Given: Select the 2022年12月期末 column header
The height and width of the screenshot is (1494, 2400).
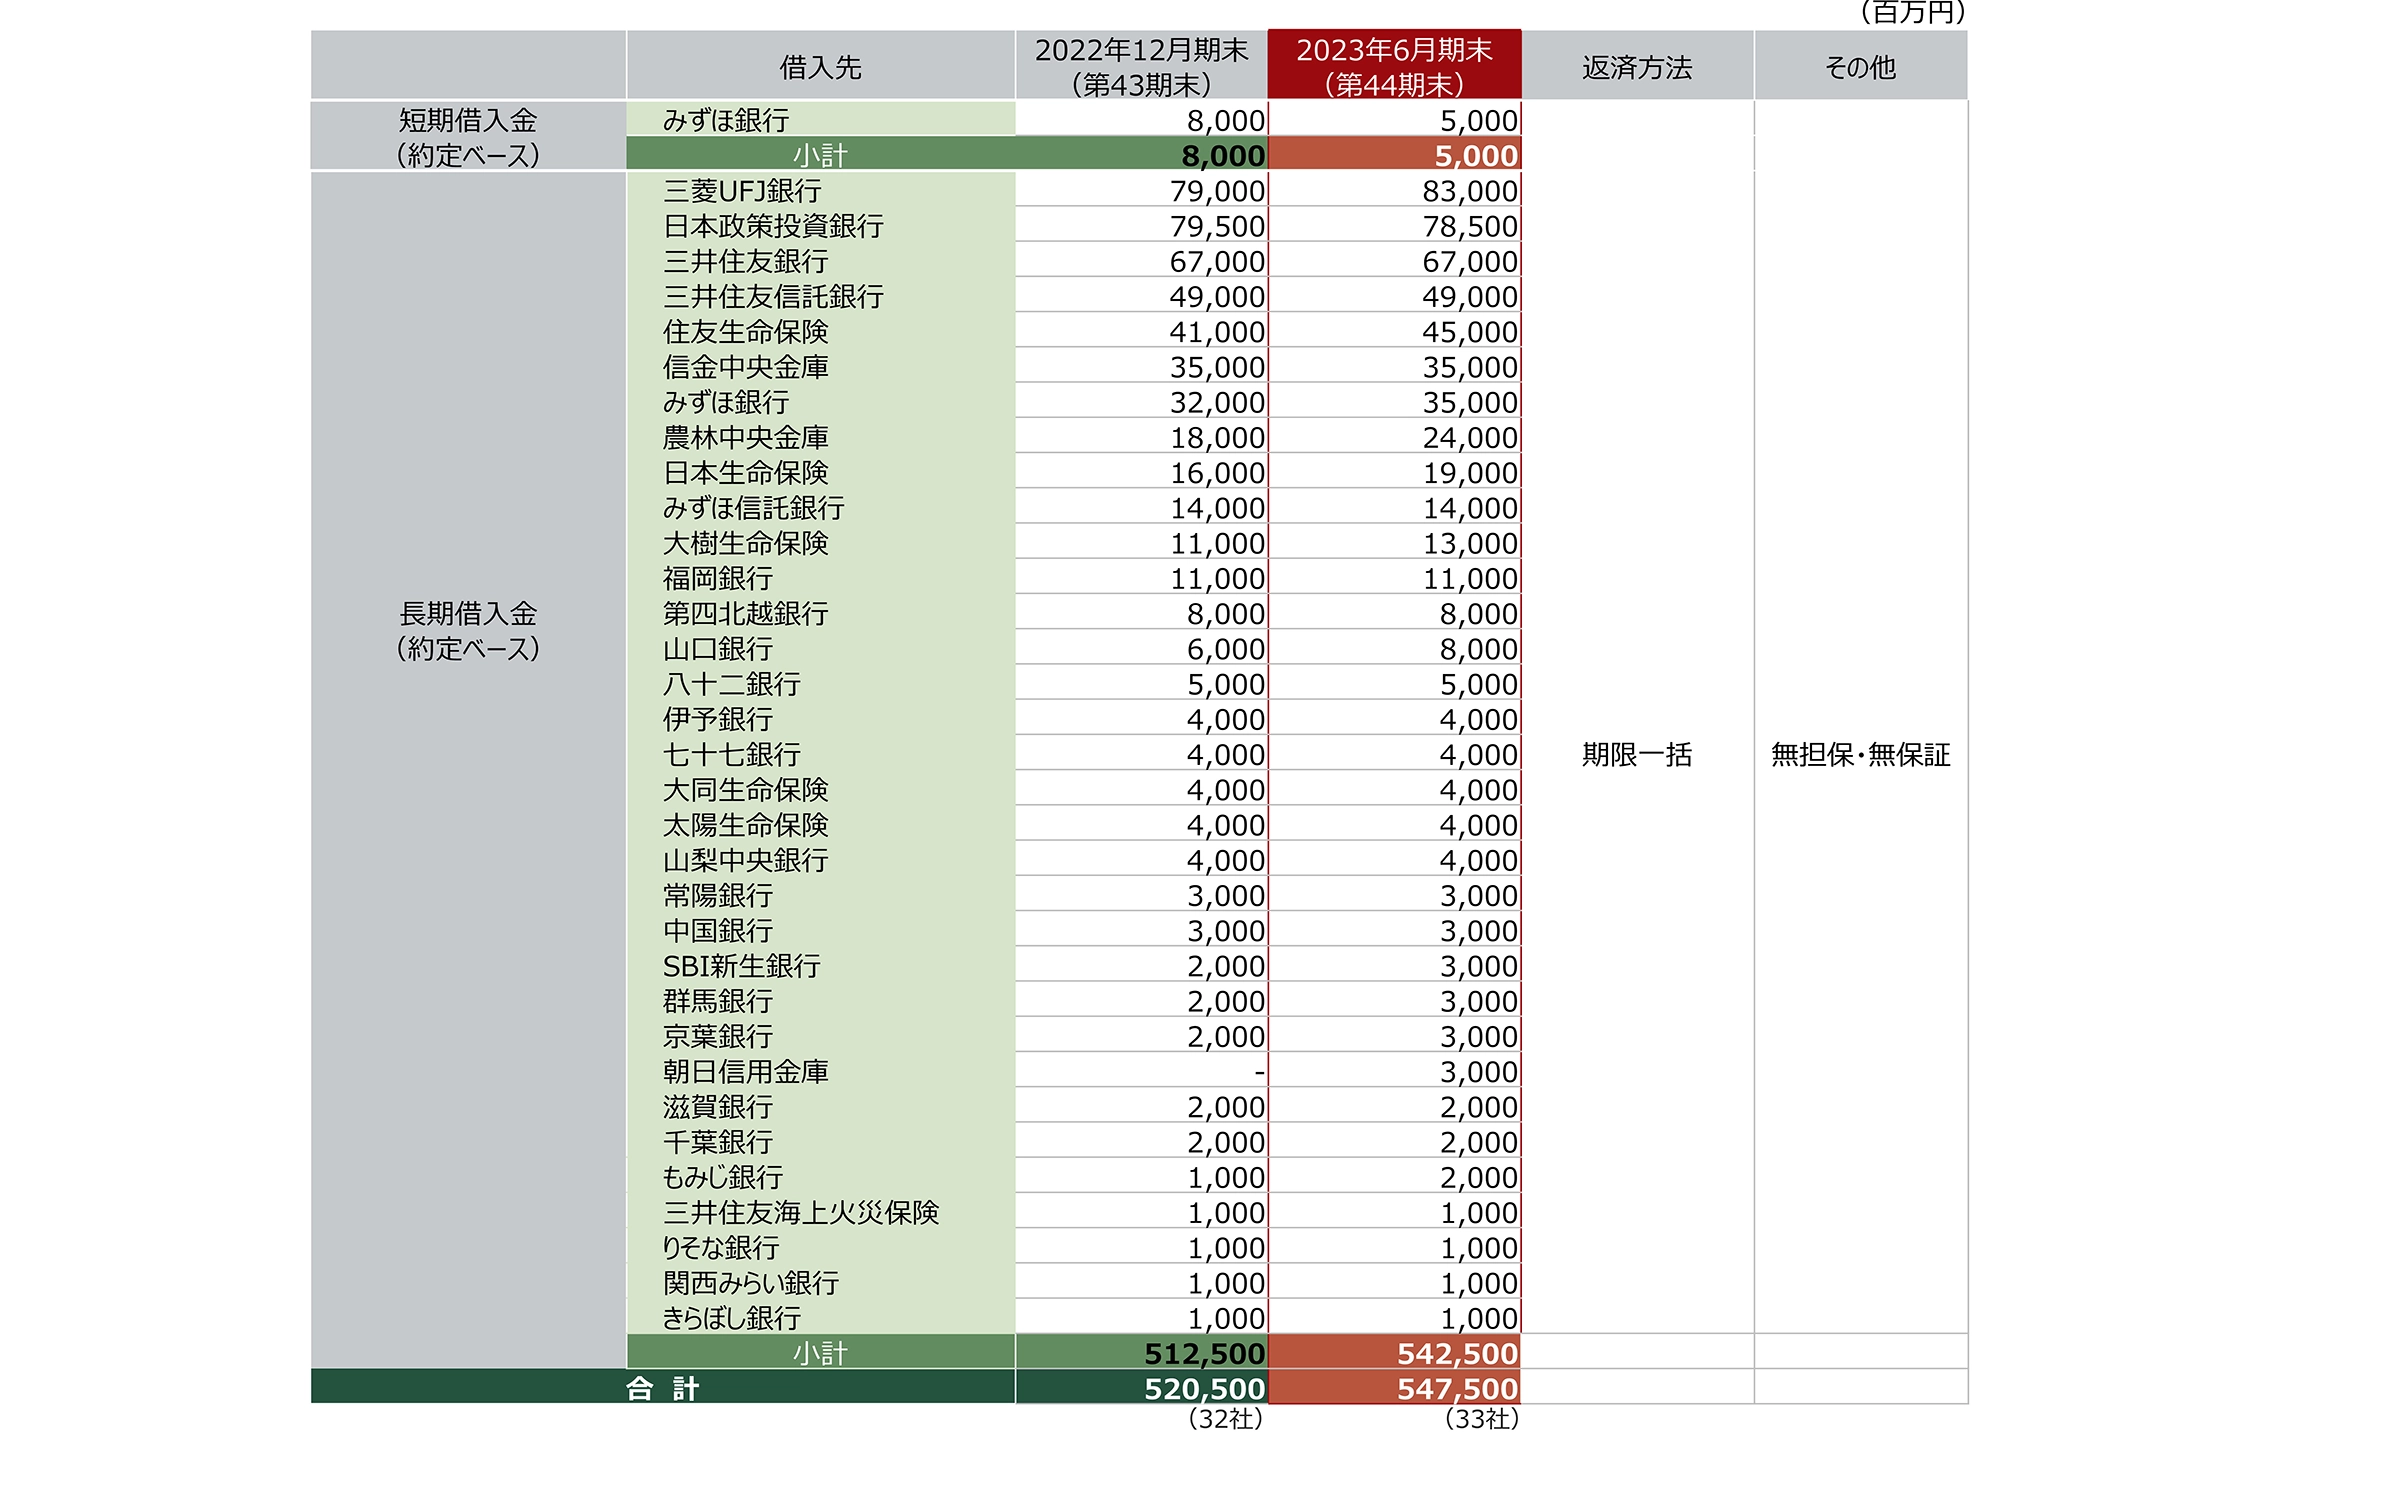Looking at the screenshot, I should tap(1141, 67).
